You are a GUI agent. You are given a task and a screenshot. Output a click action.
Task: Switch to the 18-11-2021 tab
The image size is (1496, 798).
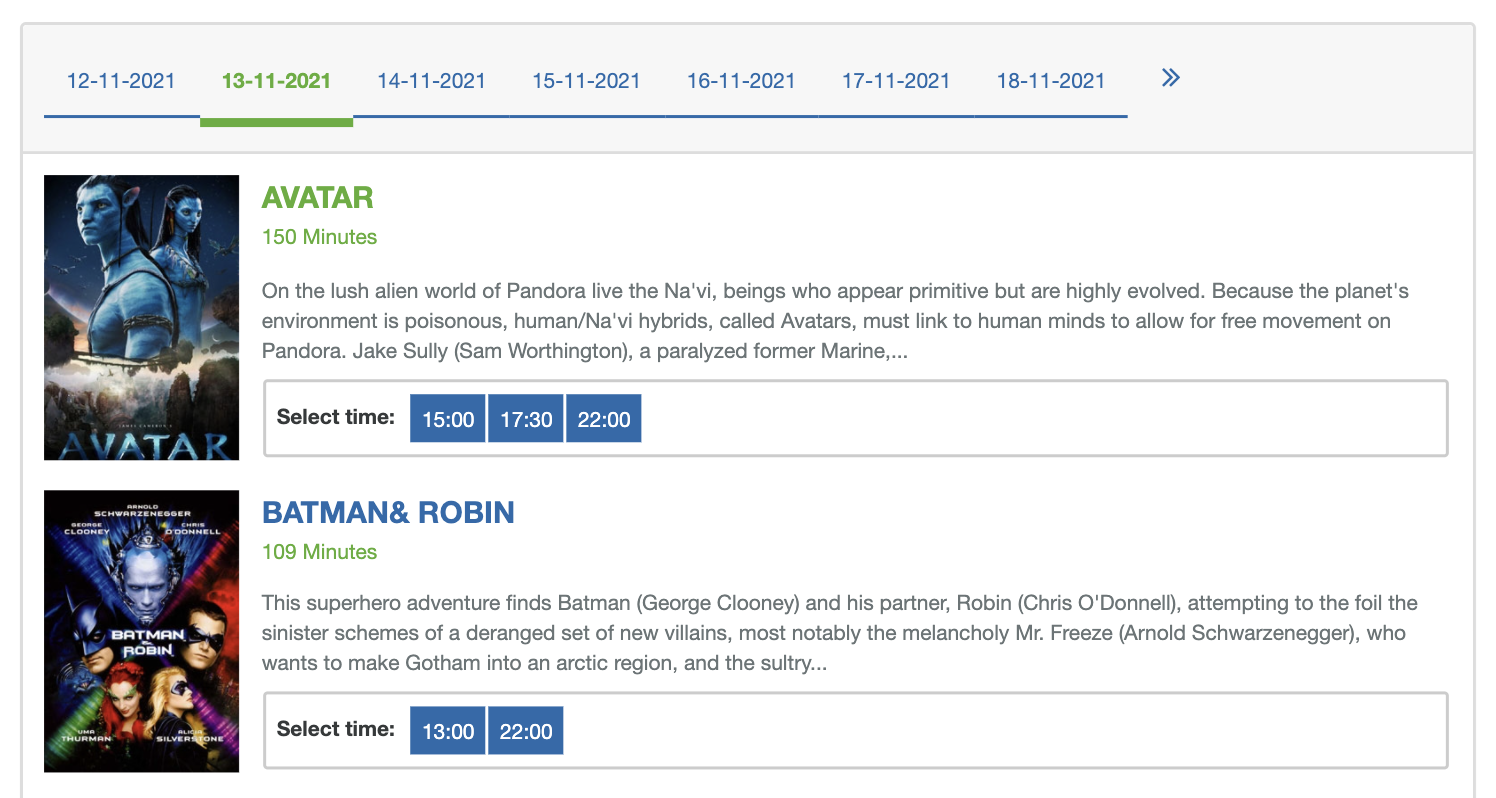pyautogui.click(x=1051, y=81)
